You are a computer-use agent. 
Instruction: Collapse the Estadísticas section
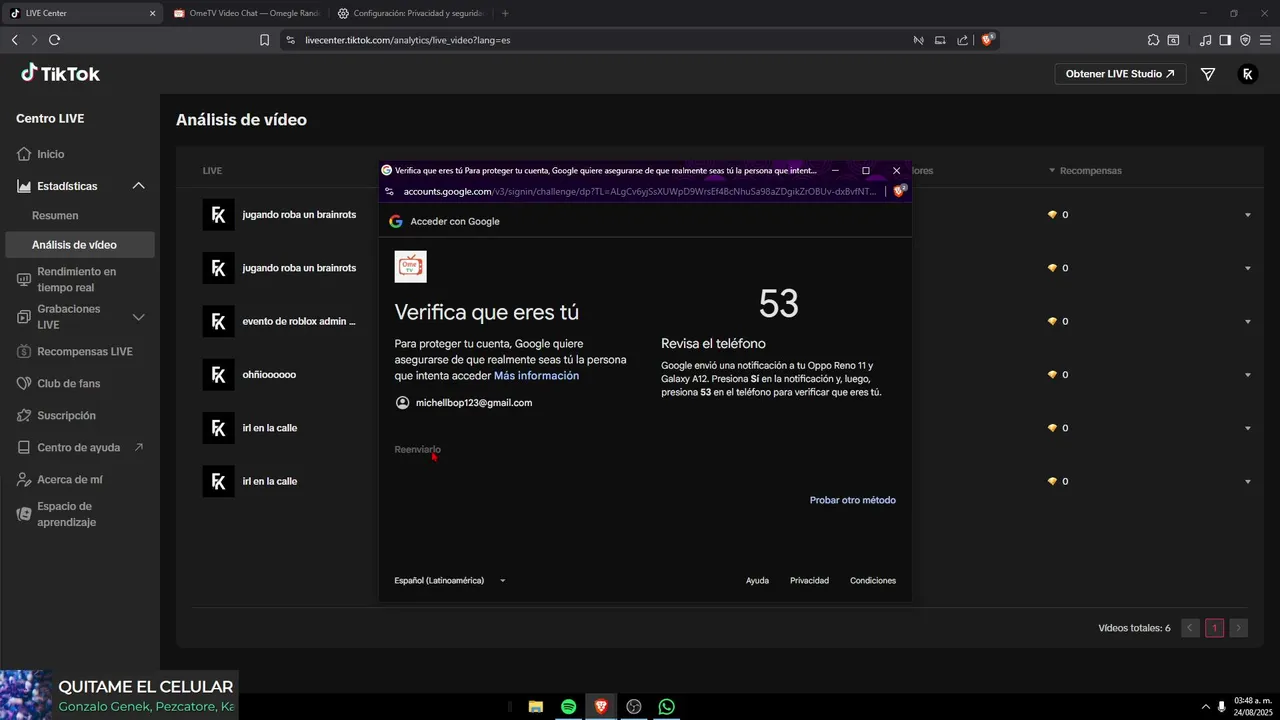coord(138,186)
